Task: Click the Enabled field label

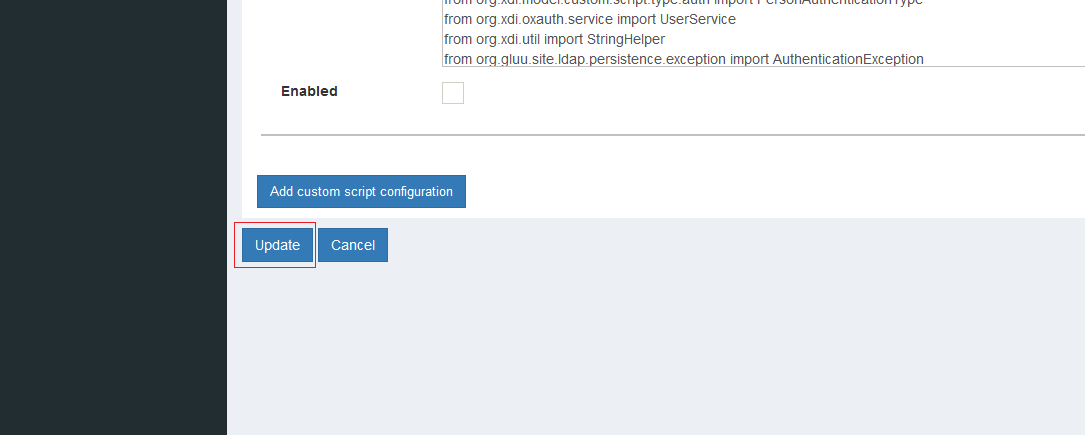Action: point(309,91)
